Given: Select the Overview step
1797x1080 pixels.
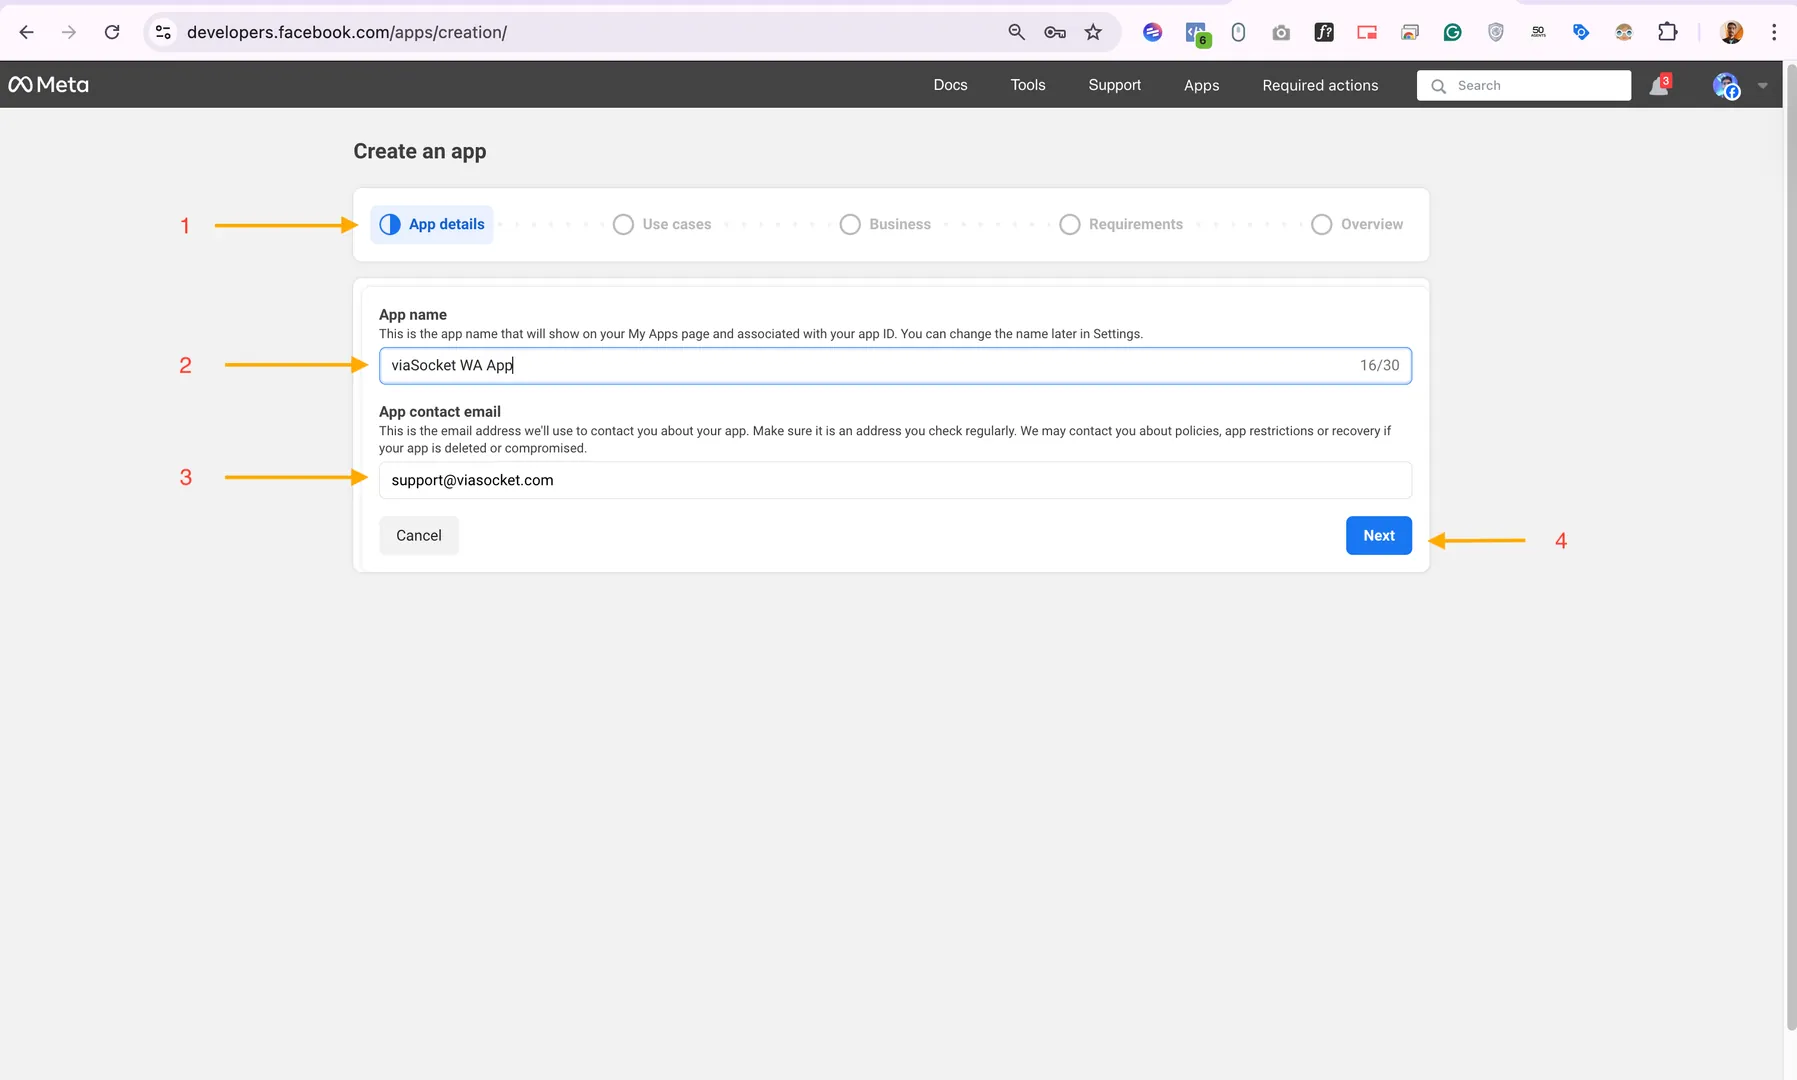Looking at the screenshot, I should coord(1357,224).
